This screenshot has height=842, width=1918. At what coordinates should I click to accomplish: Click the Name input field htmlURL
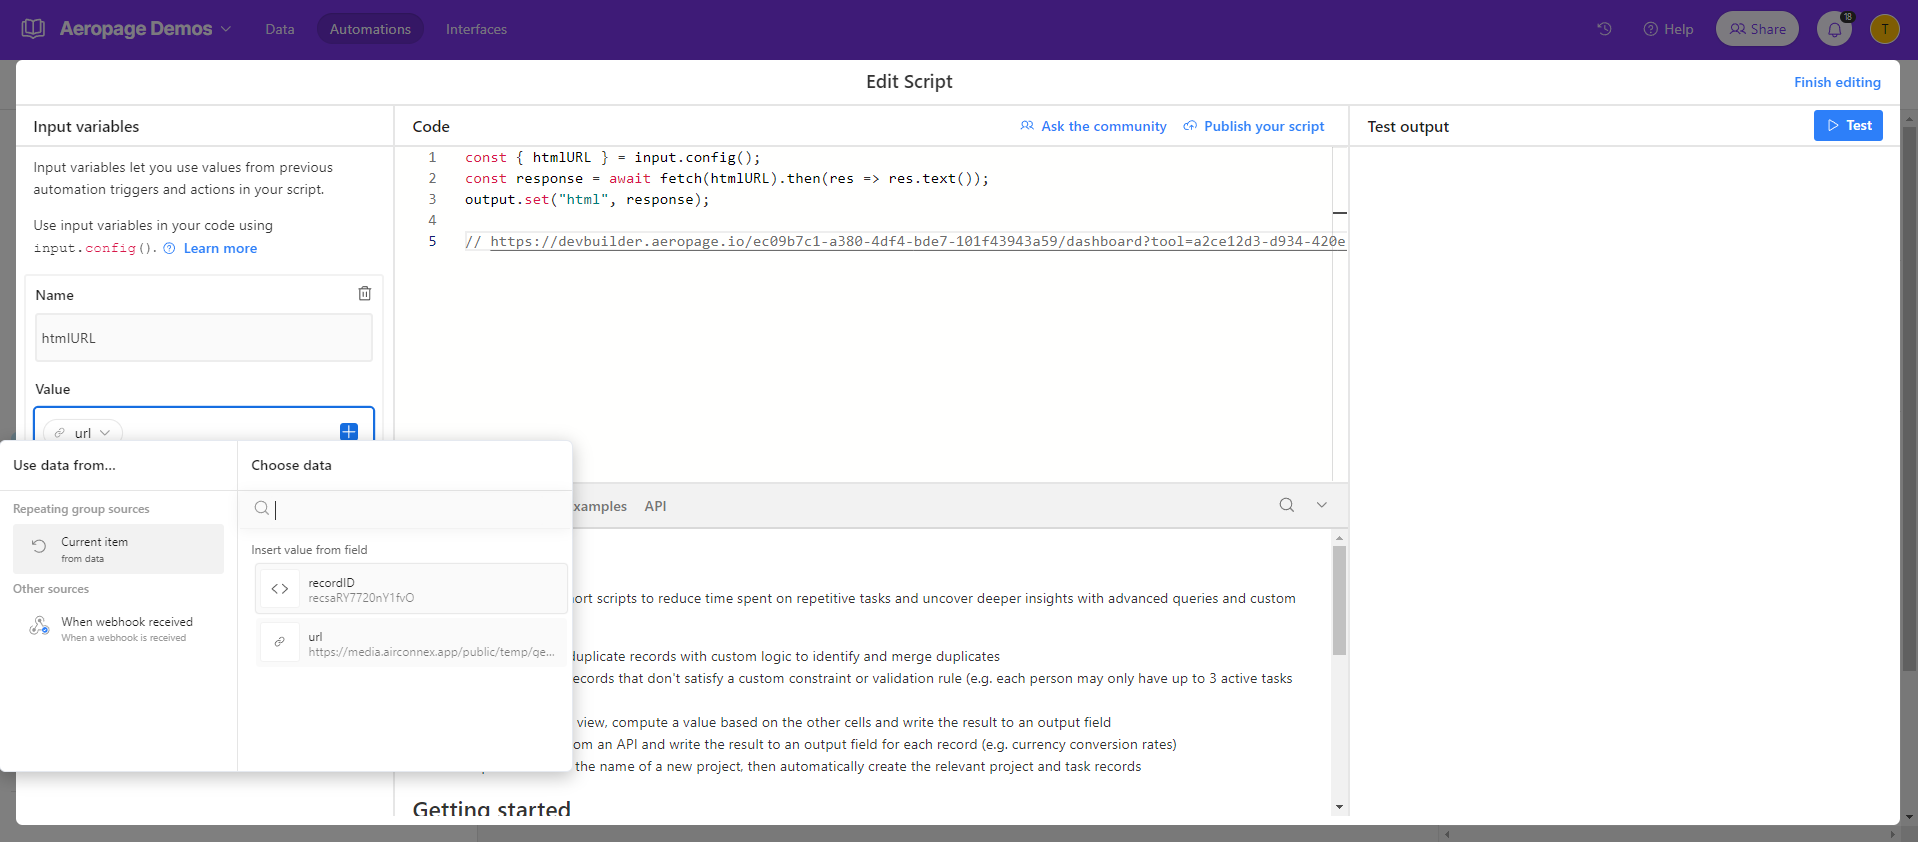[204, 338]
